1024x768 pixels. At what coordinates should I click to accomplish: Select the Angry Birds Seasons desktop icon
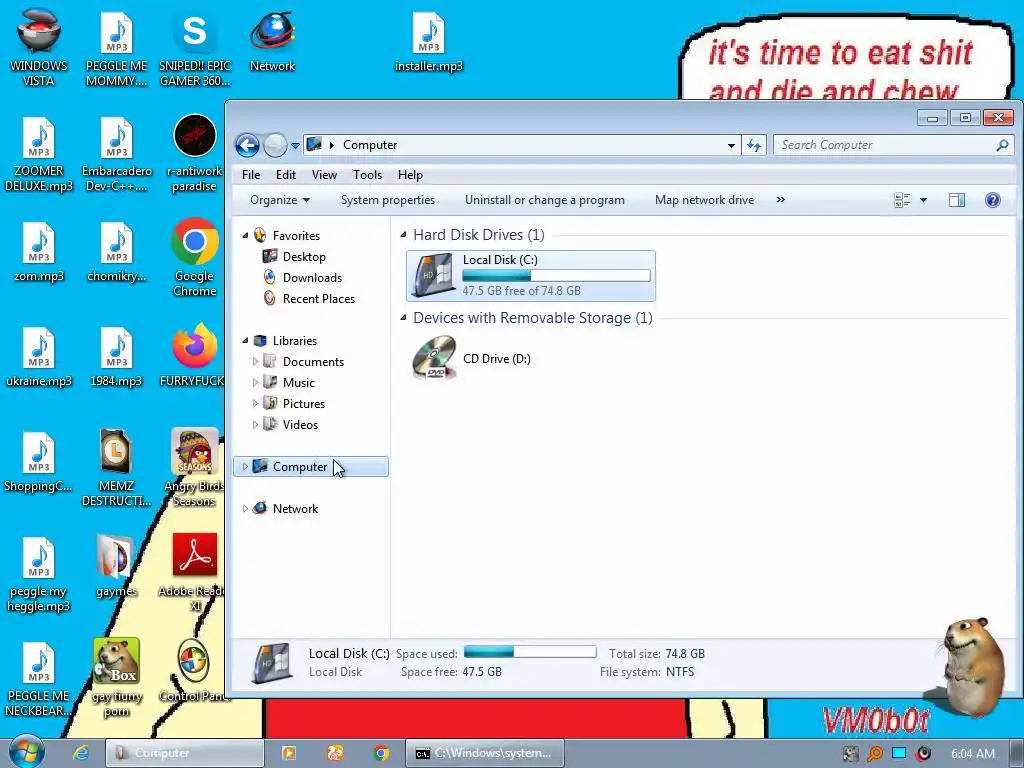tap(195, 468)
